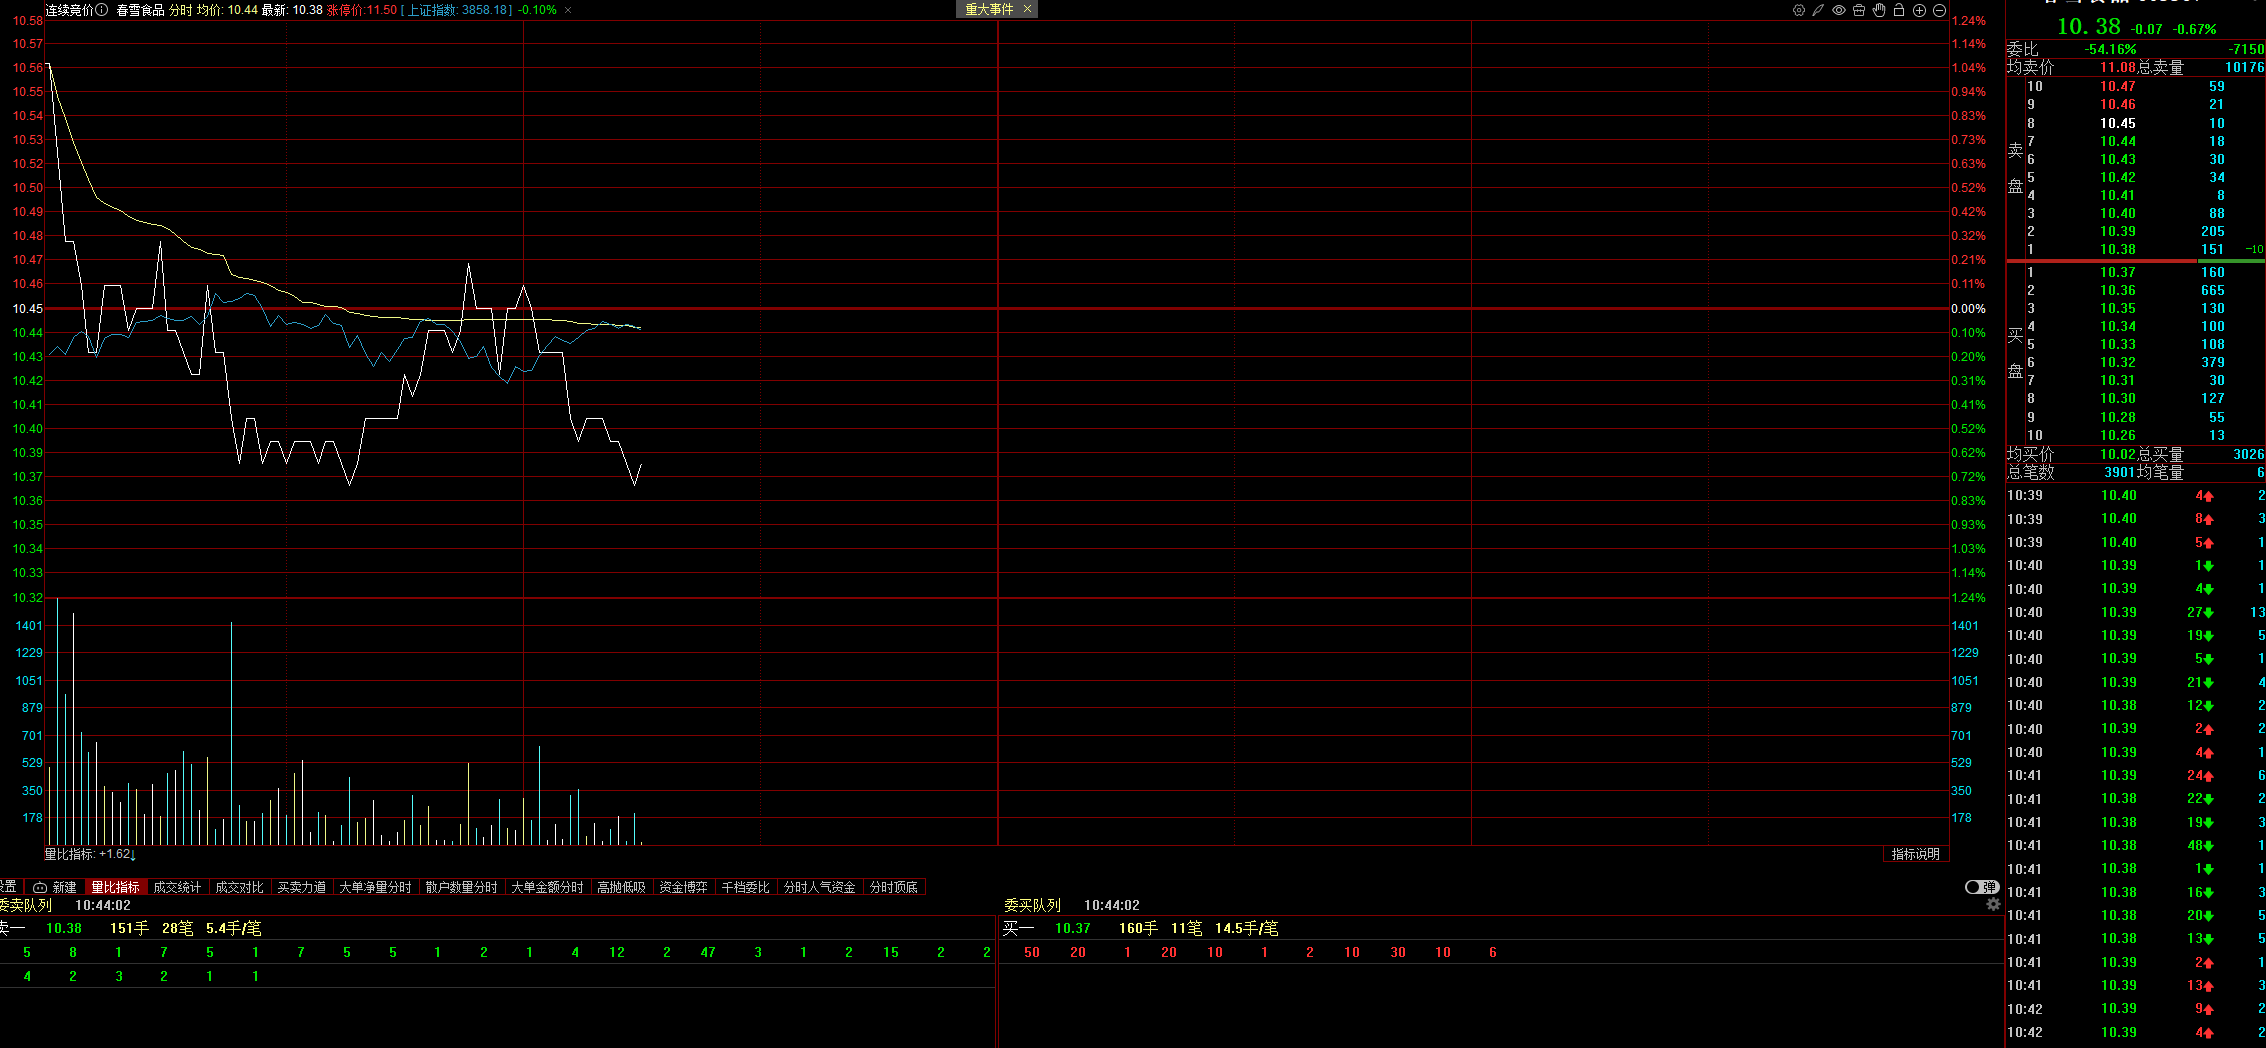Open the toolbox briefcase icon
Viewport: 2266px width, 1048px height.
click(x=1859, y=10)
